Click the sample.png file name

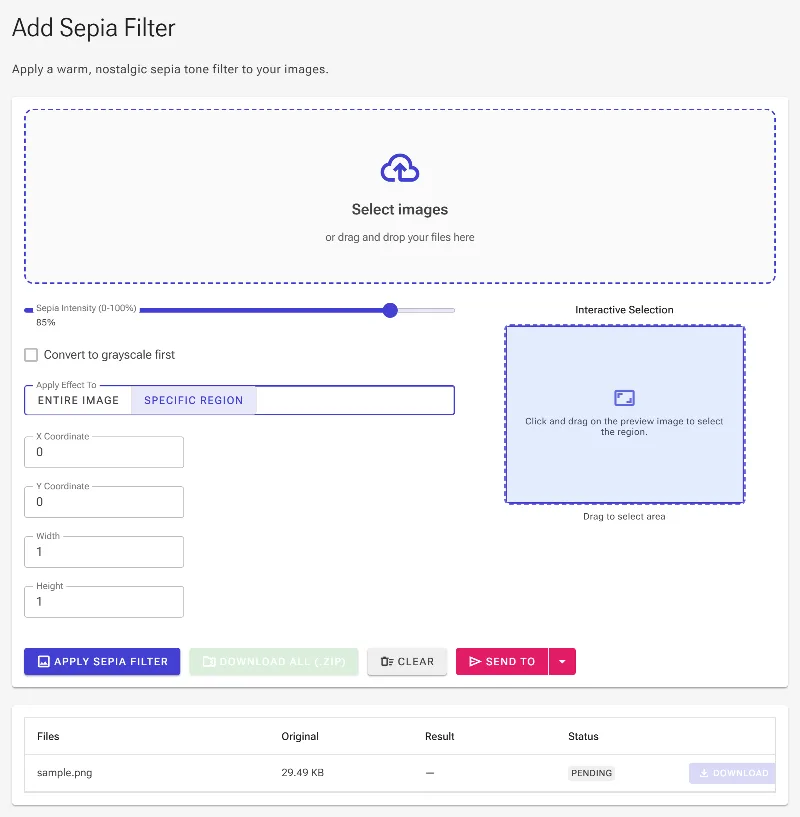pyautogui.click(x=65, y=773)
